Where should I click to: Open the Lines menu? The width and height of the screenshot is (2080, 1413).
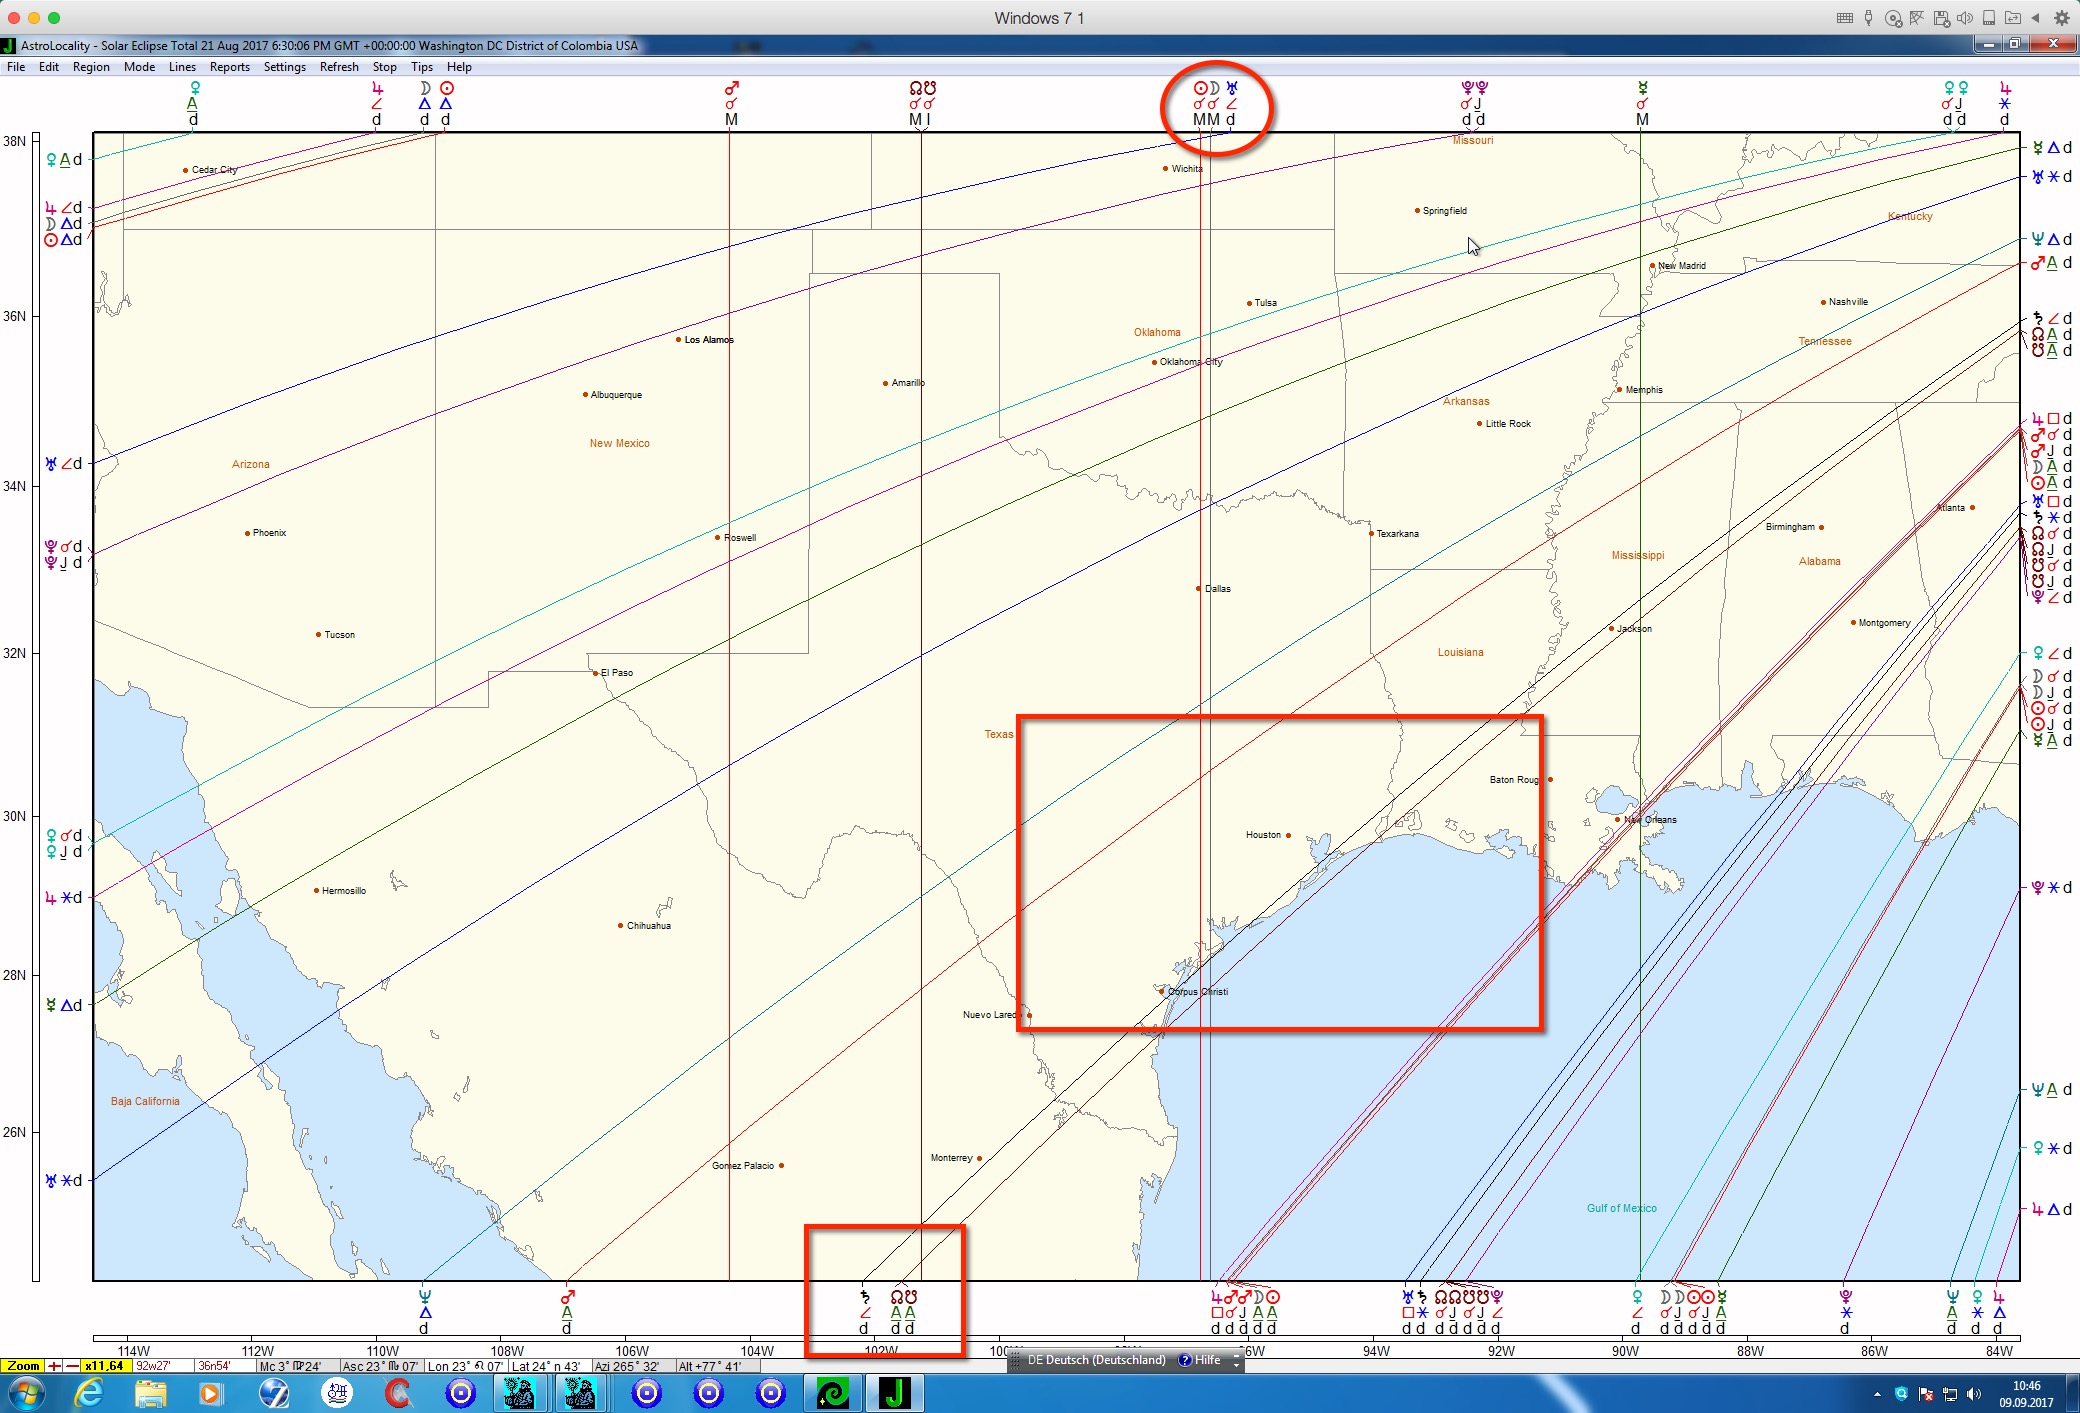[182, 67]
